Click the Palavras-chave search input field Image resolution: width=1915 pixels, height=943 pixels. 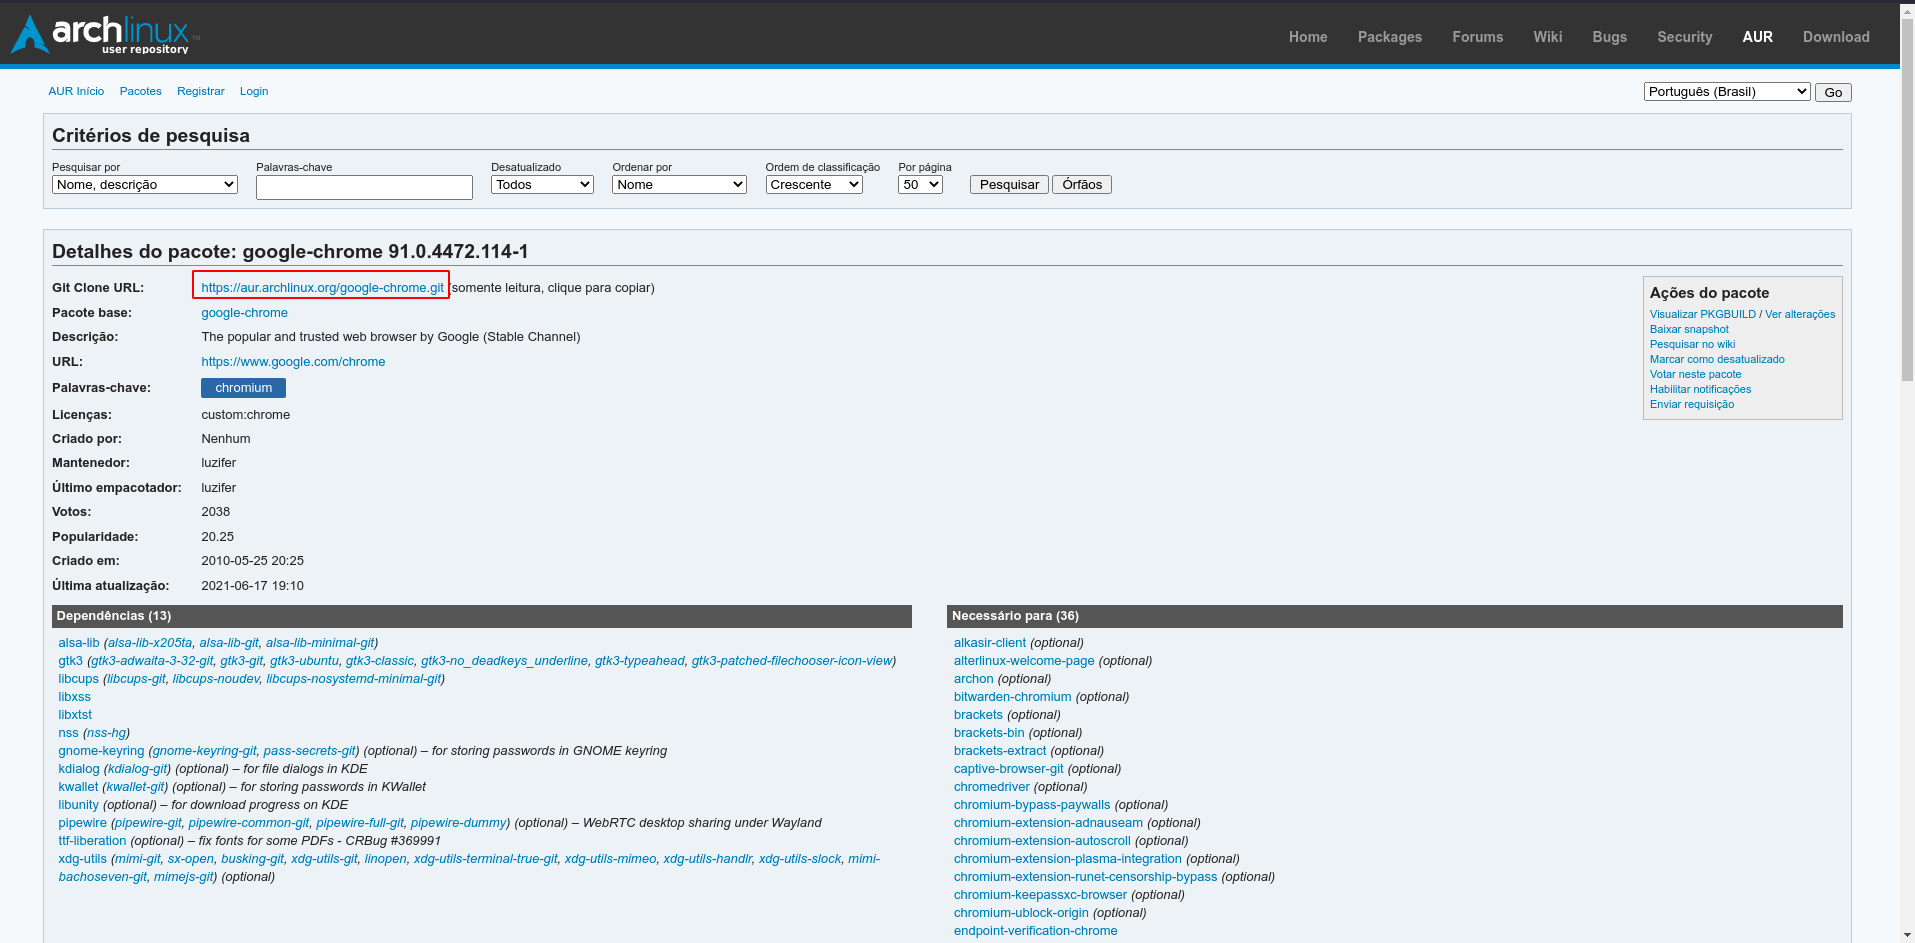pyautogui.click(x=364, y=188)
